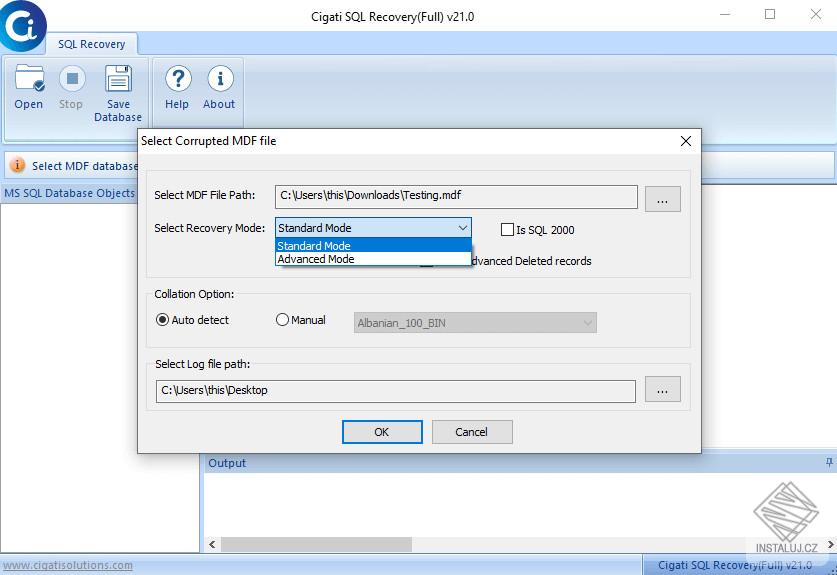The image size is (837, 575).
Task: Click the orange info icon beside Select MDF database
Action: [18, 166]
